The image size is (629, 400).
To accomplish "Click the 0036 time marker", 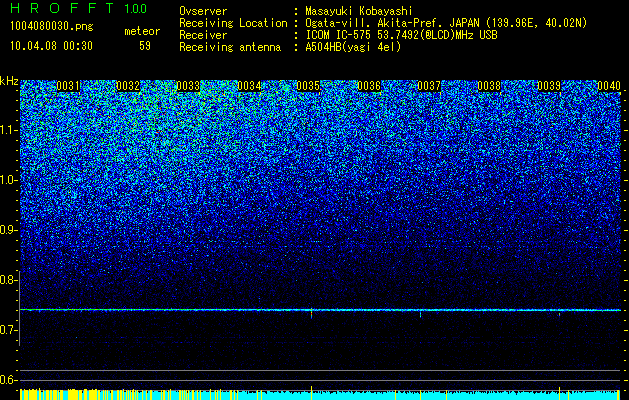I will point(369,86).
